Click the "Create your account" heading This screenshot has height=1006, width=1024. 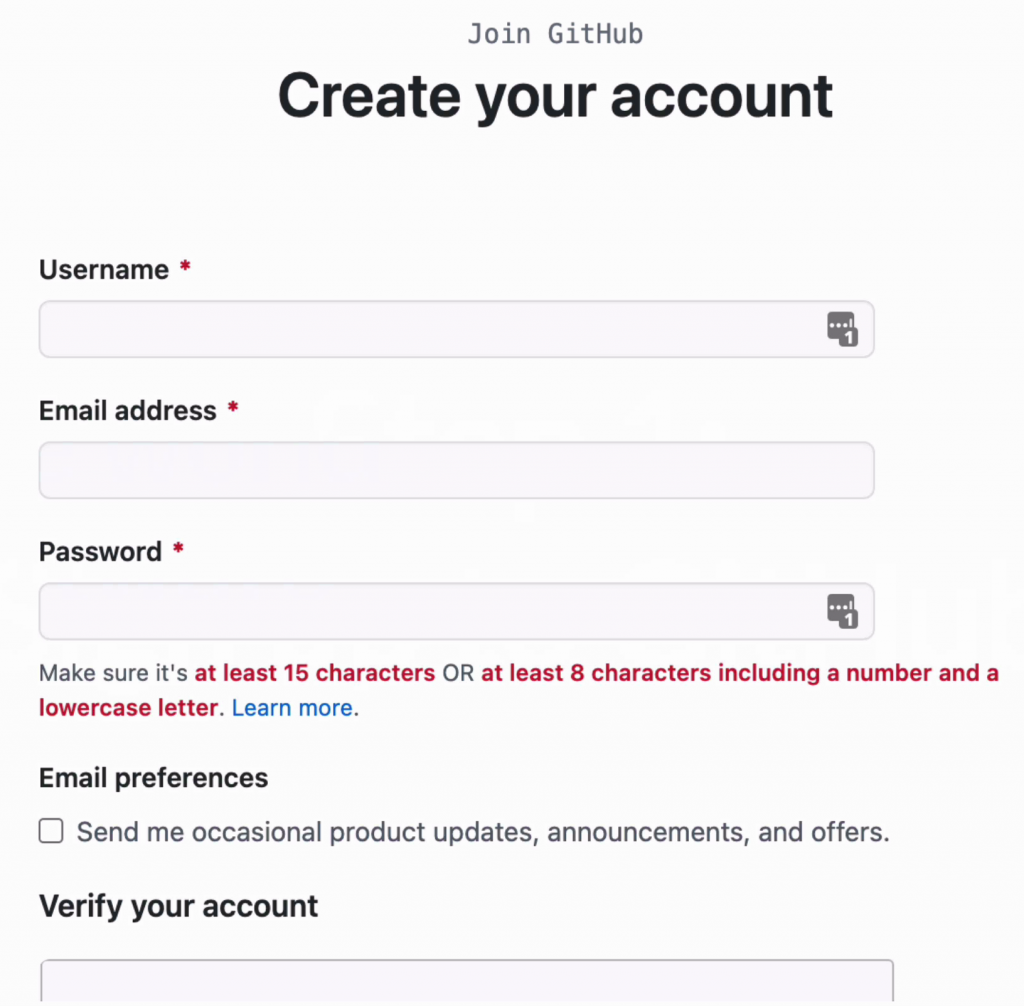(555, 95)
